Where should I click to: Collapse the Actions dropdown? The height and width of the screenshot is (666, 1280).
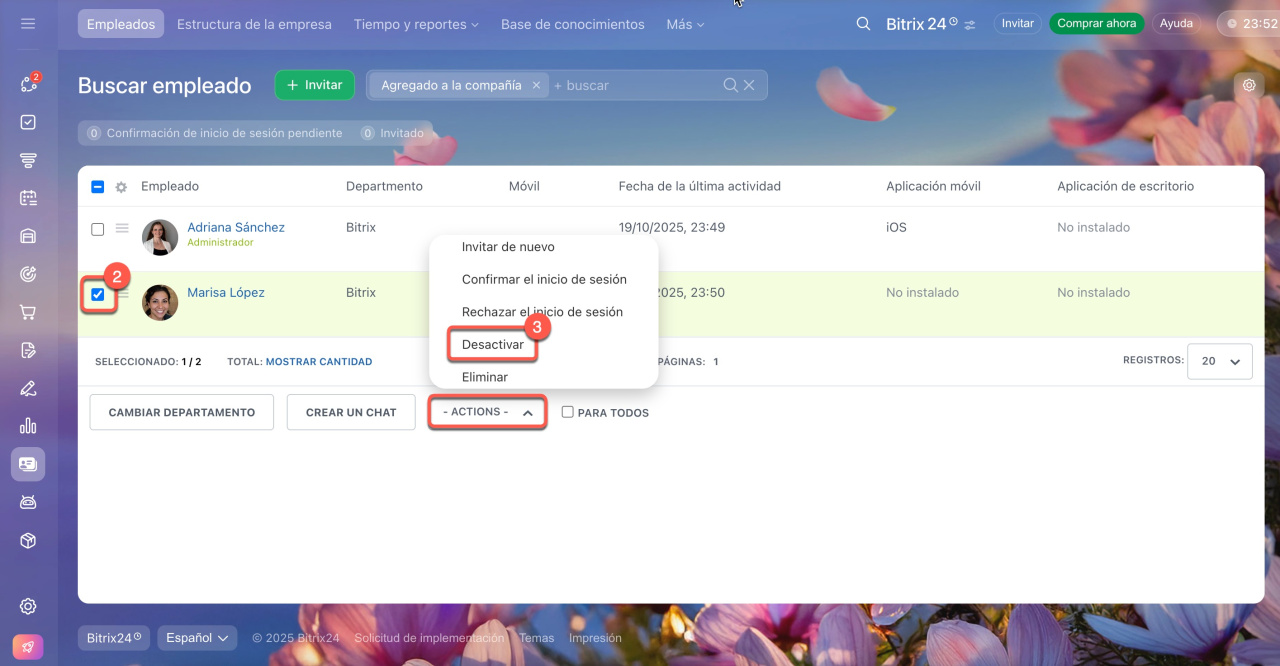487,412
